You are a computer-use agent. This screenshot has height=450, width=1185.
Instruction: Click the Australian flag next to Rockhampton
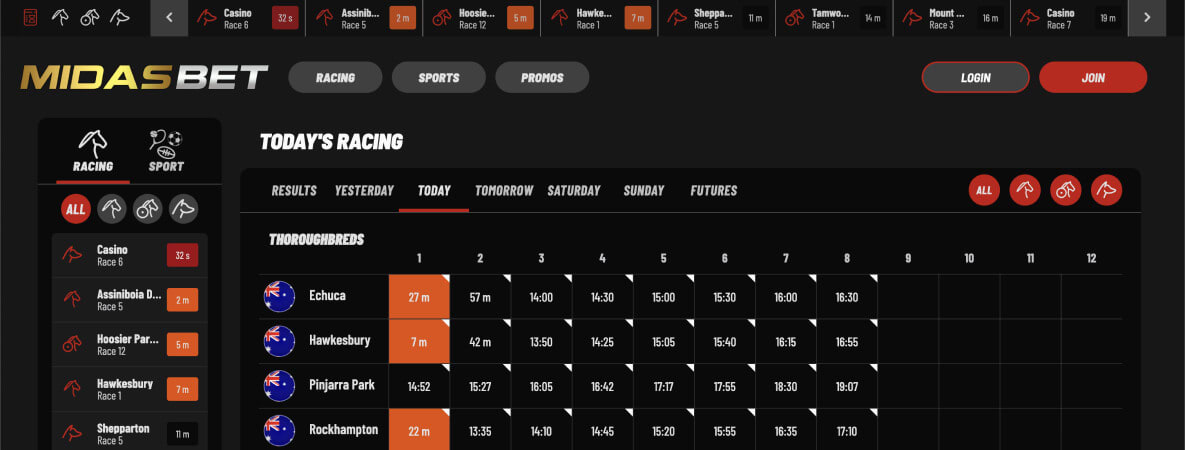click(279, 430)
